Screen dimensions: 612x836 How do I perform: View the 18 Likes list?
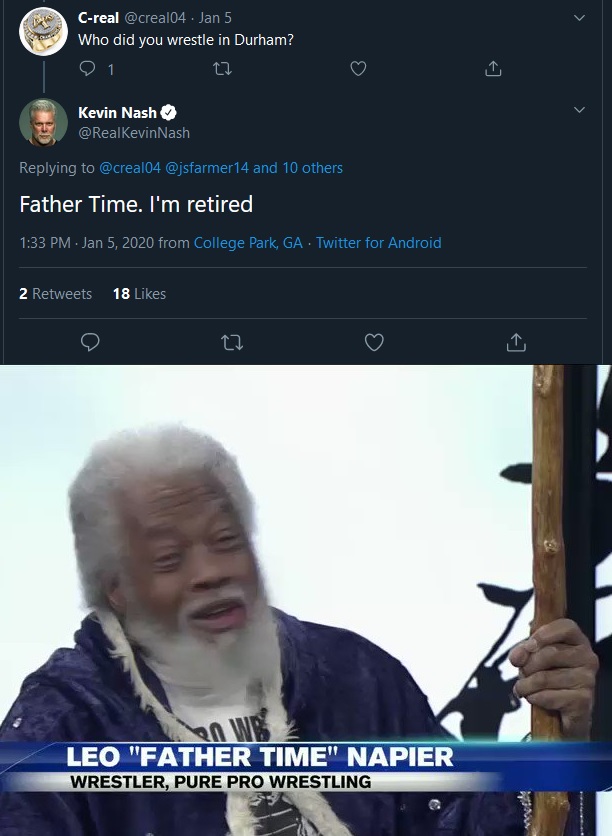pyautogui.click(x=139, y=294)
